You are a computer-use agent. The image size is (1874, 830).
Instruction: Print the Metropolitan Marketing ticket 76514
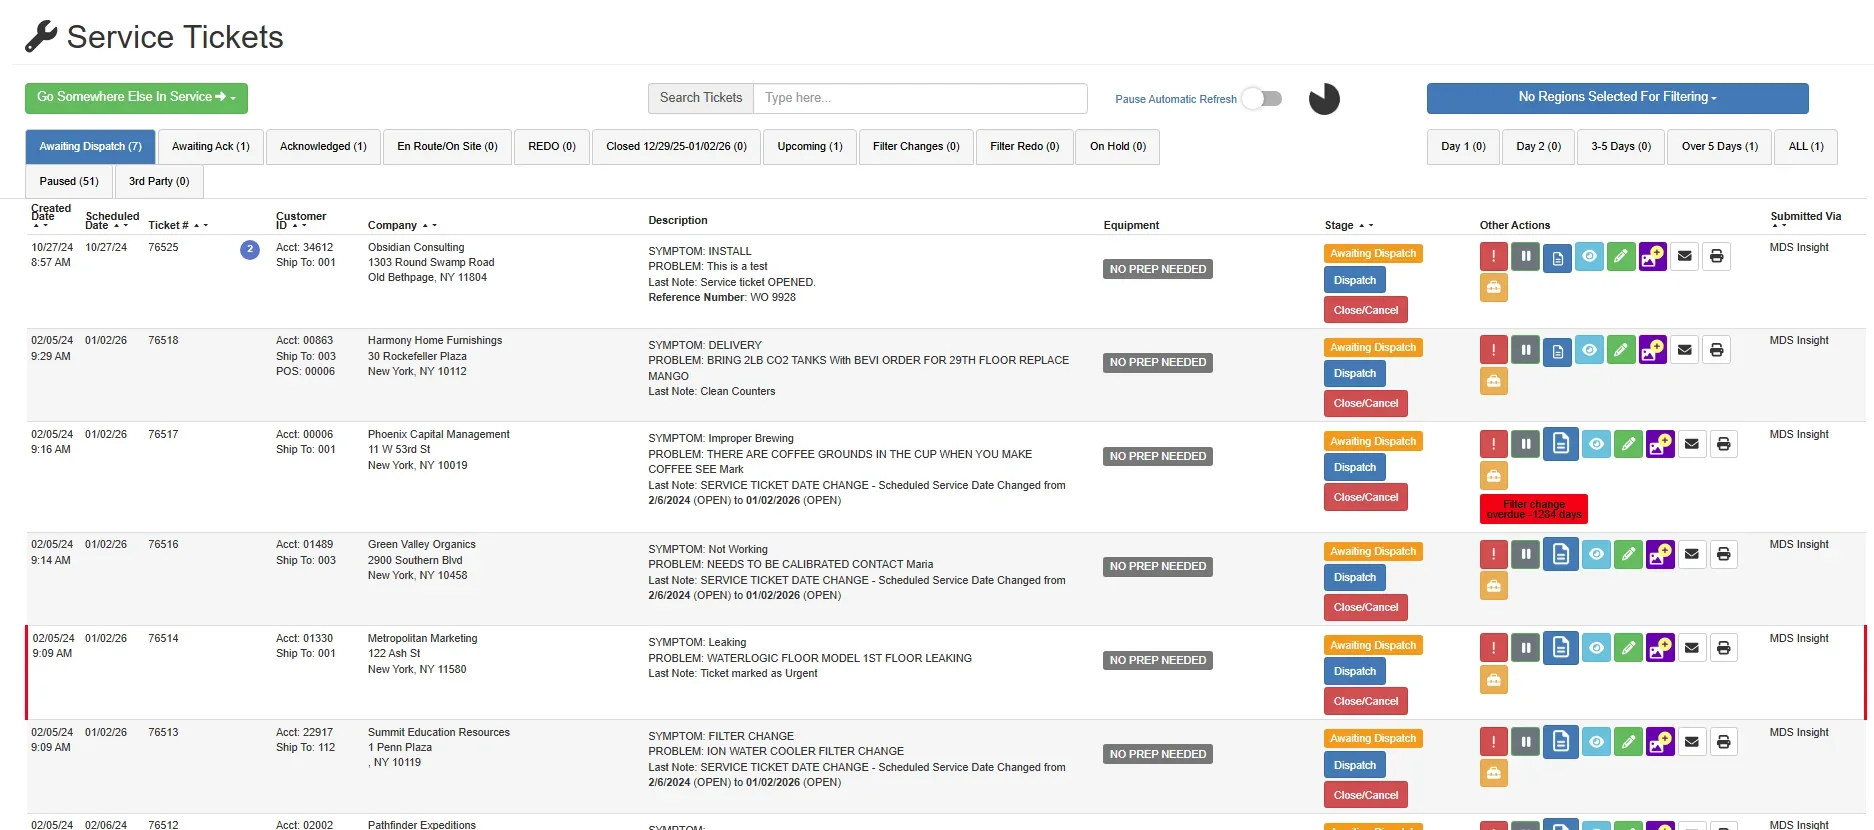click(x=1724, y=648)
